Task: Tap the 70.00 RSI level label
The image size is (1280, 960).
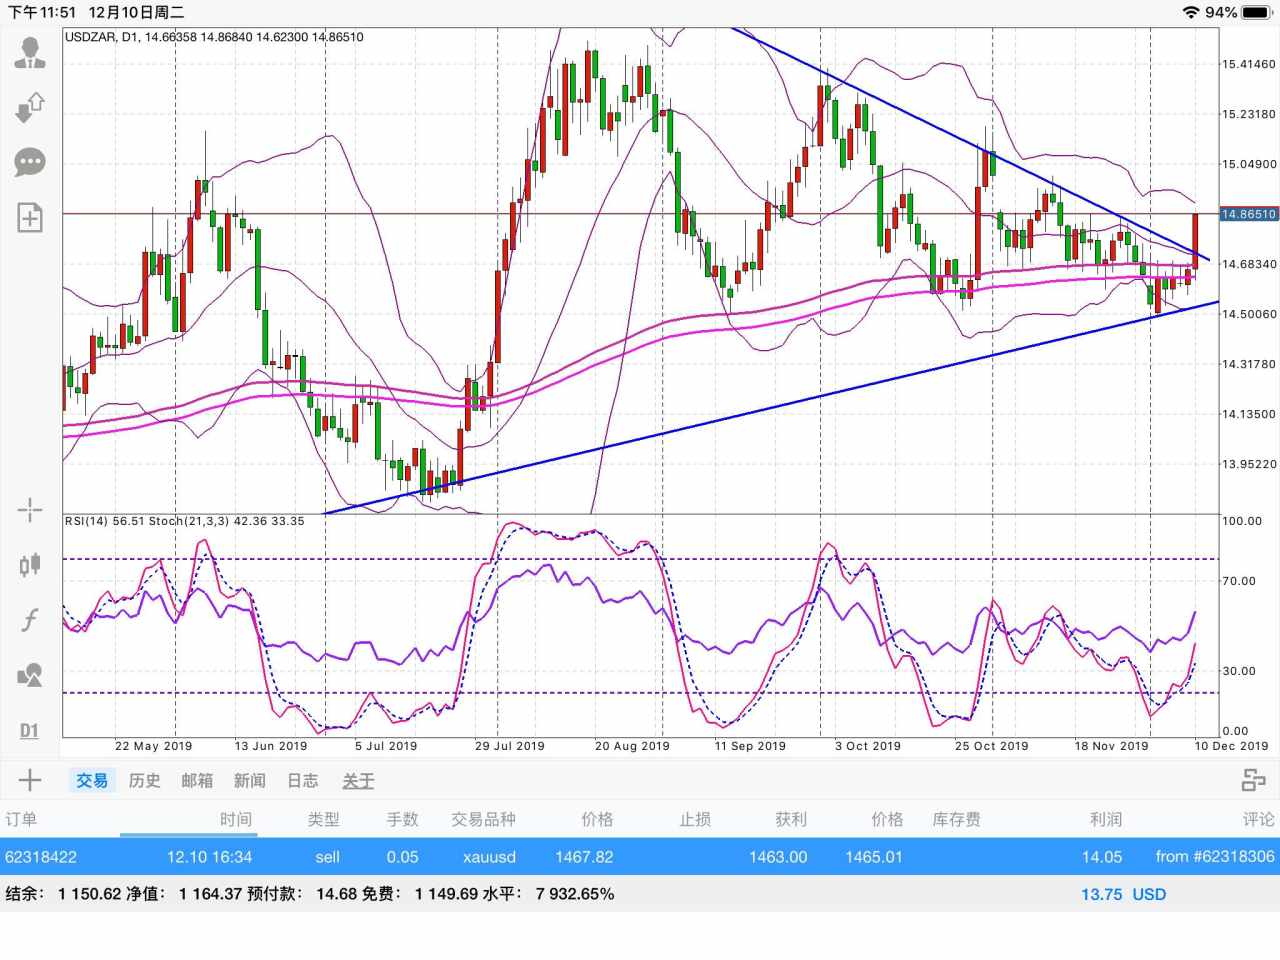Action: pos(1239,581)
